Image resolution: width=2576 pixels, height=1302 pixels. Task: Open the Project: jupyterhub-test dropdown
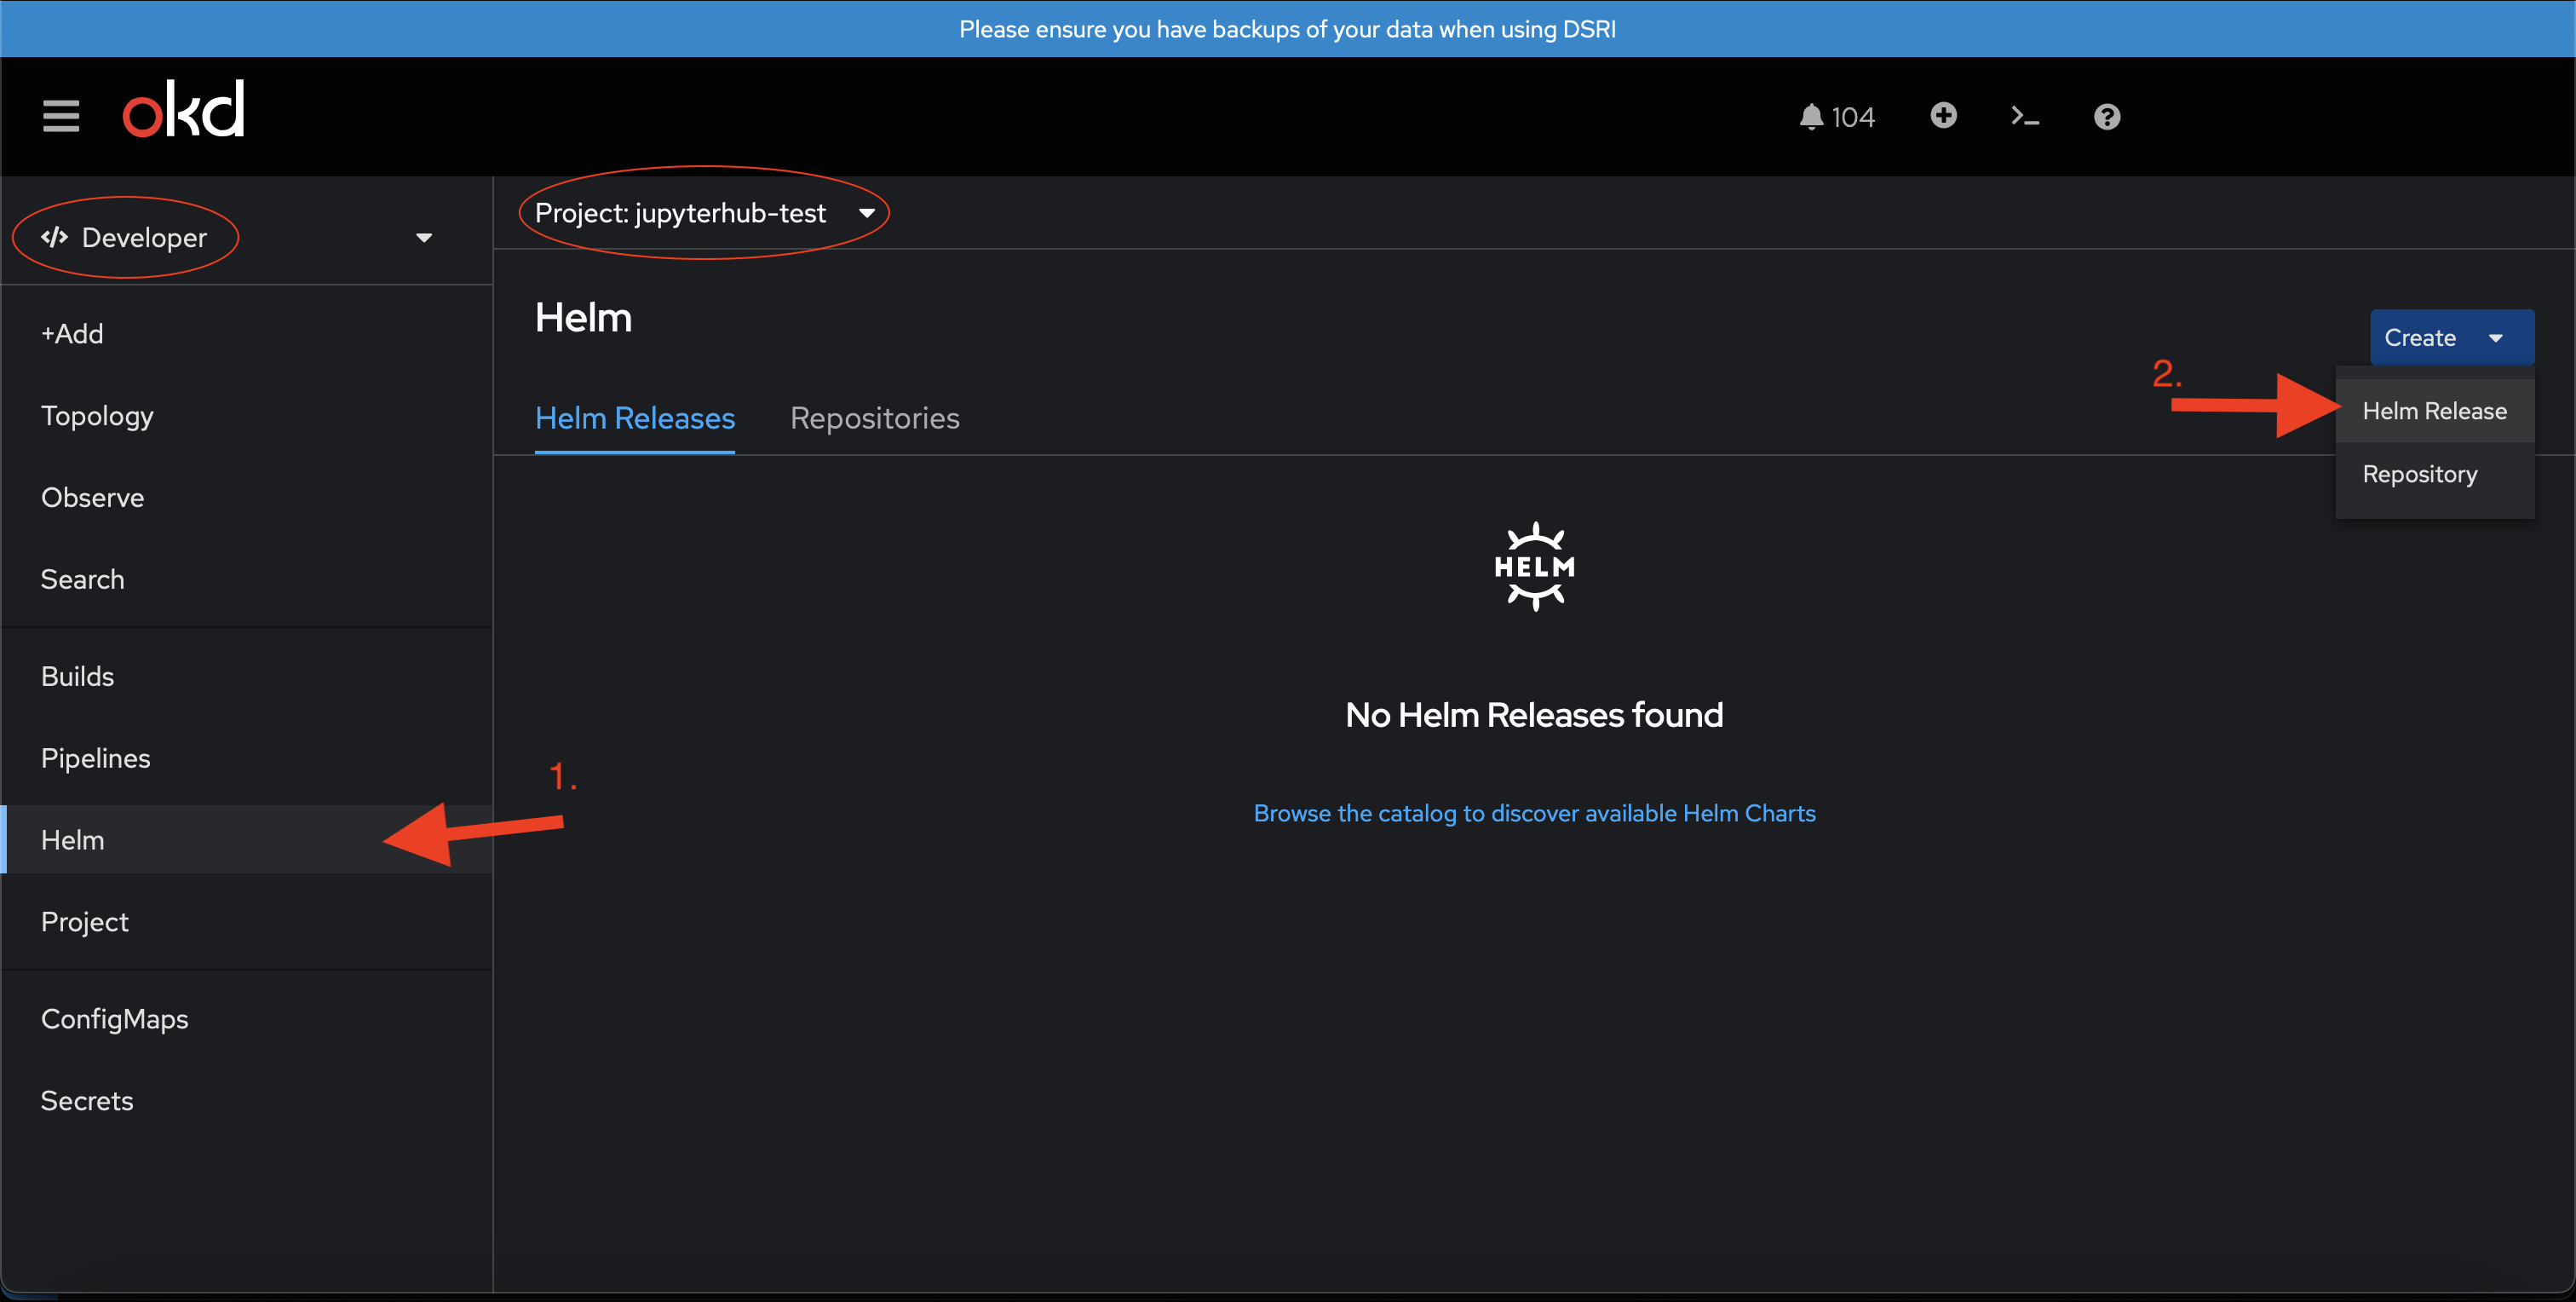[x=705, y=213]
